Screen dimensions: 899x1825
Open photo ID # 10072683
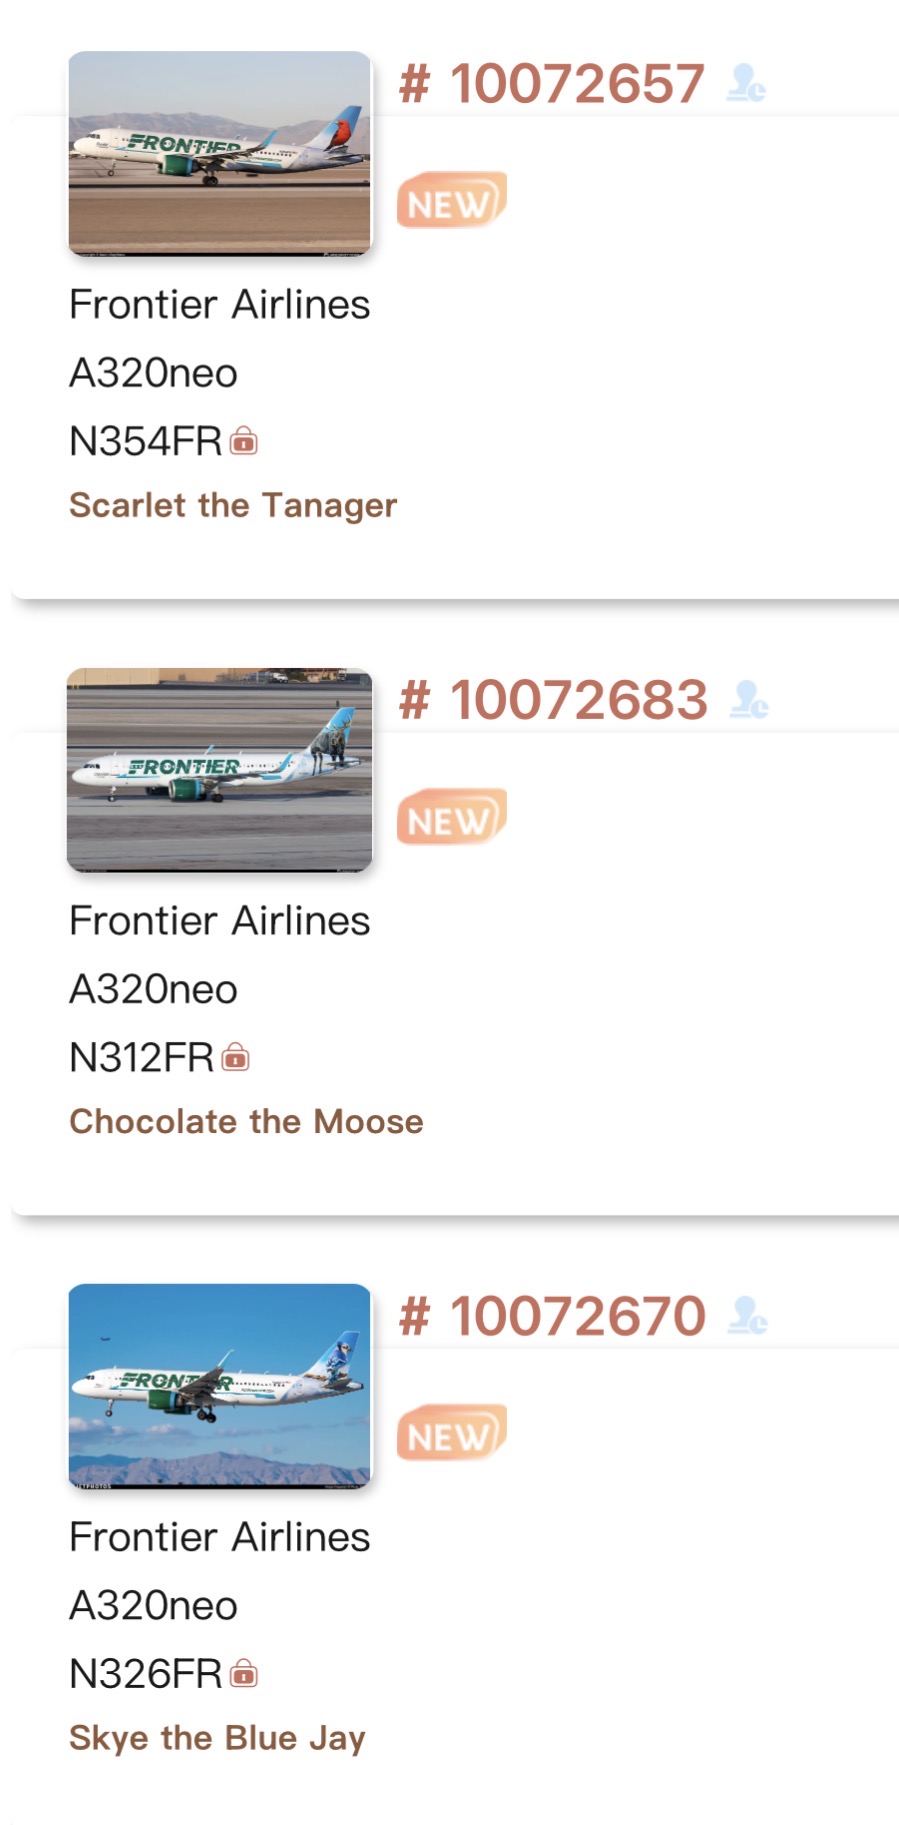554,699
